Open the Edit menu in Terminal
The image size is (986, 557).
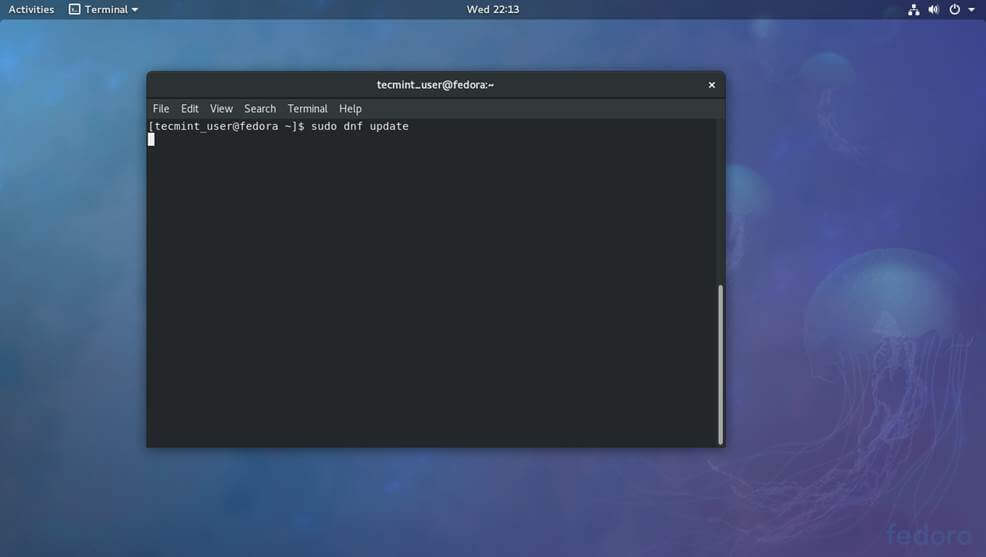click(x=189, y=109)
